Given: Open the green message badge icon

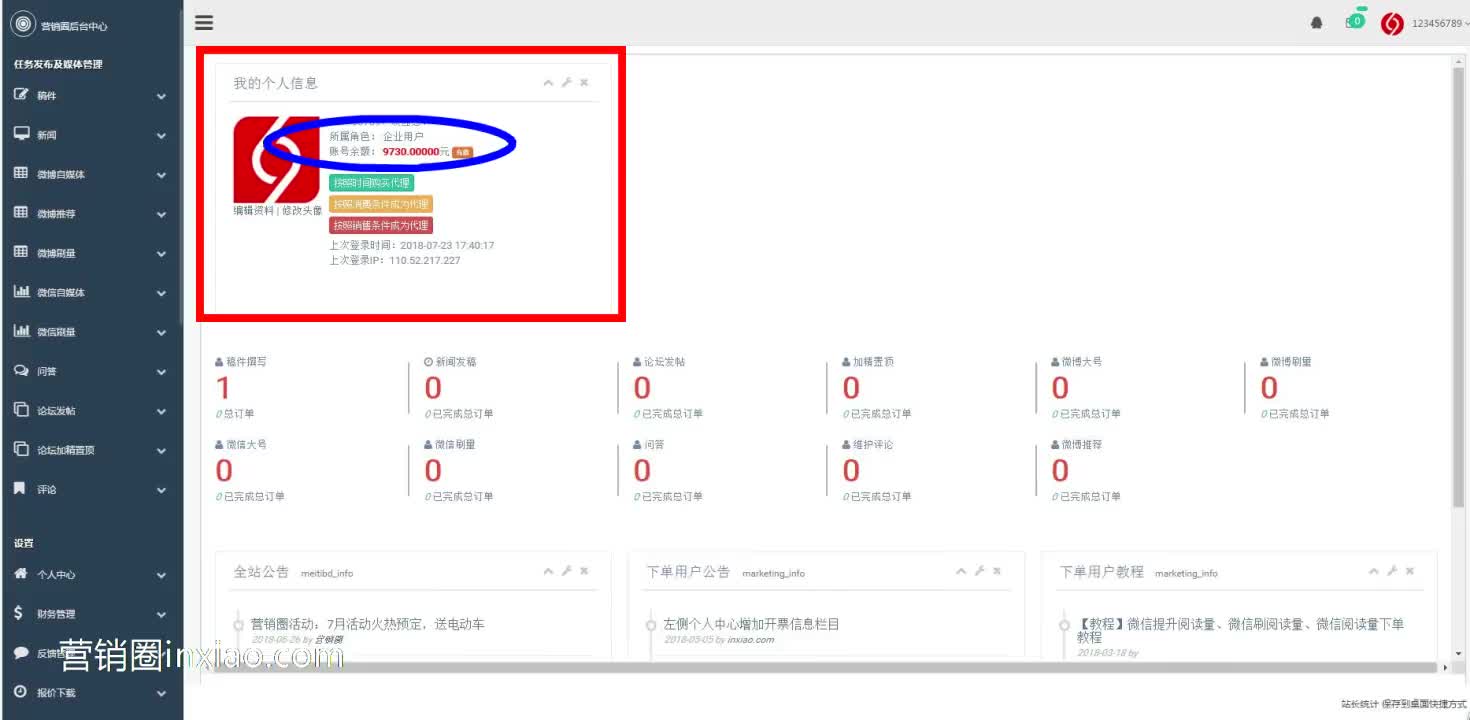Looking at the screenshot, I should [x=1356, y=20].
